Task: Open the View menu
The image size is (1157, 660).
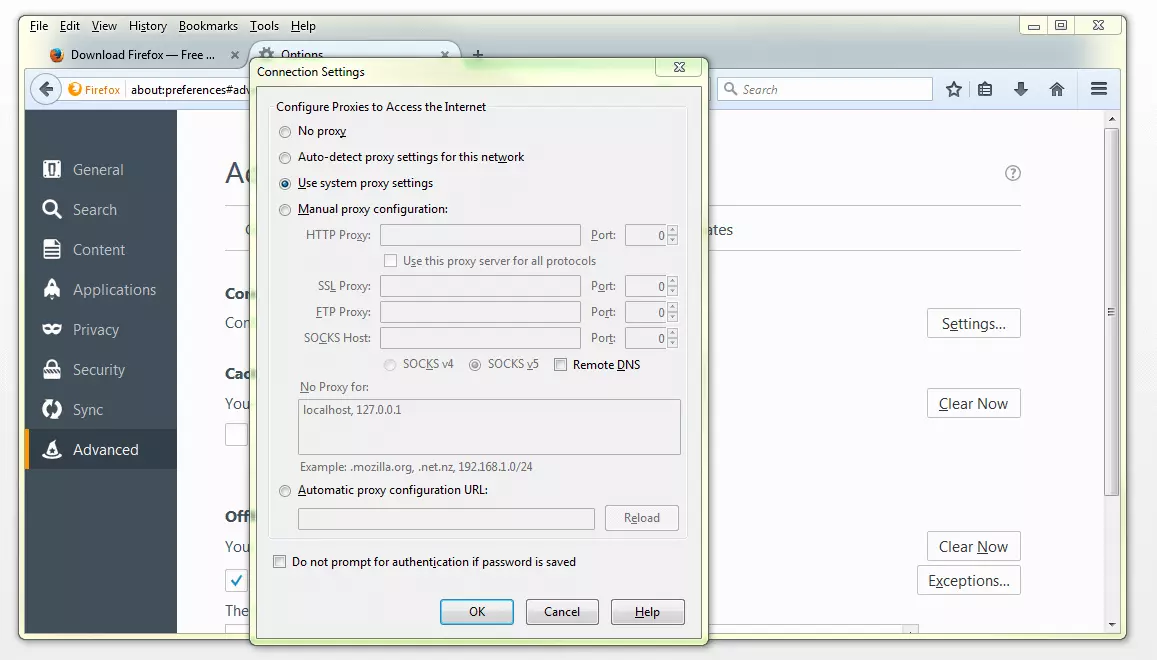Action: (104, 26)
